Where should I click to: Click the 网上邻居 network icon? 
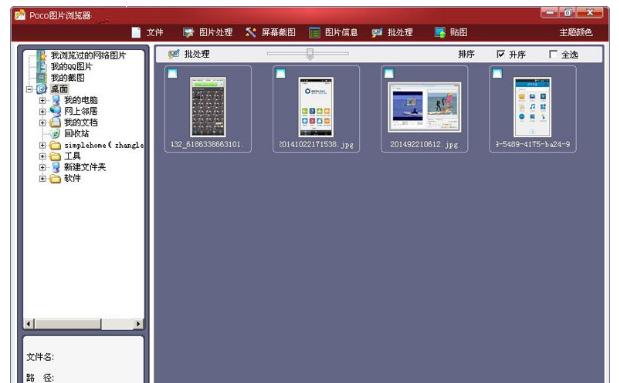point(56,111)
